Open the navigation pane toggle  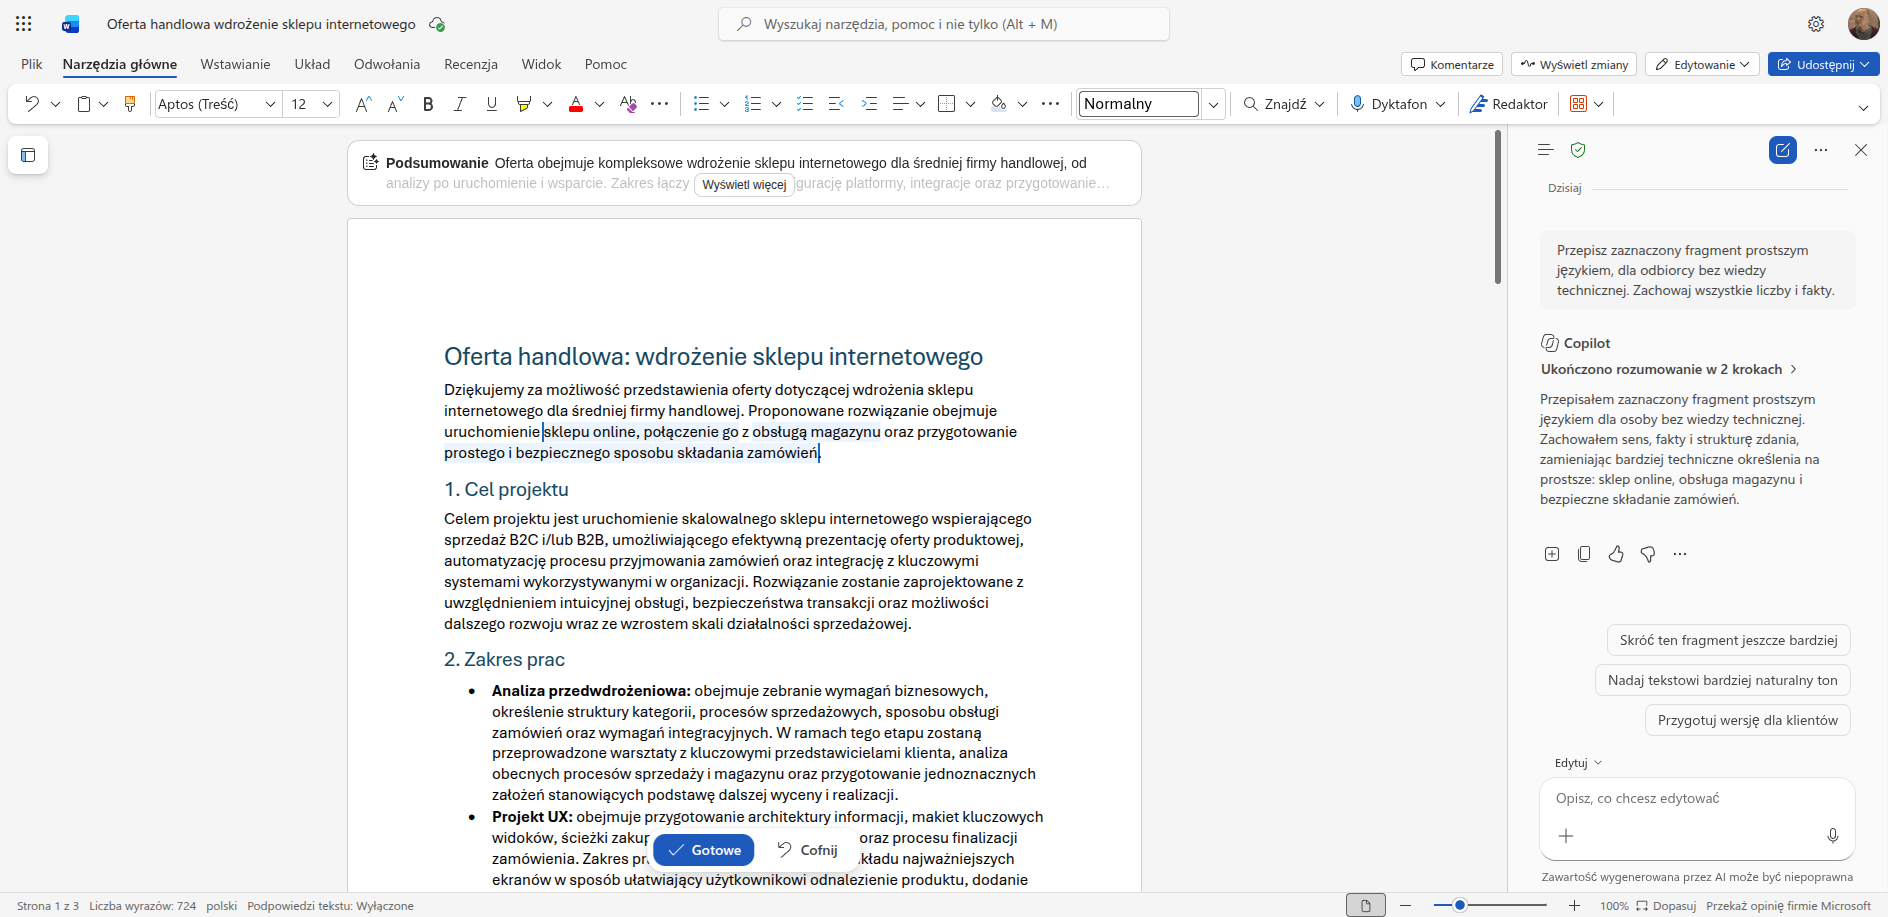click(28, 155)
